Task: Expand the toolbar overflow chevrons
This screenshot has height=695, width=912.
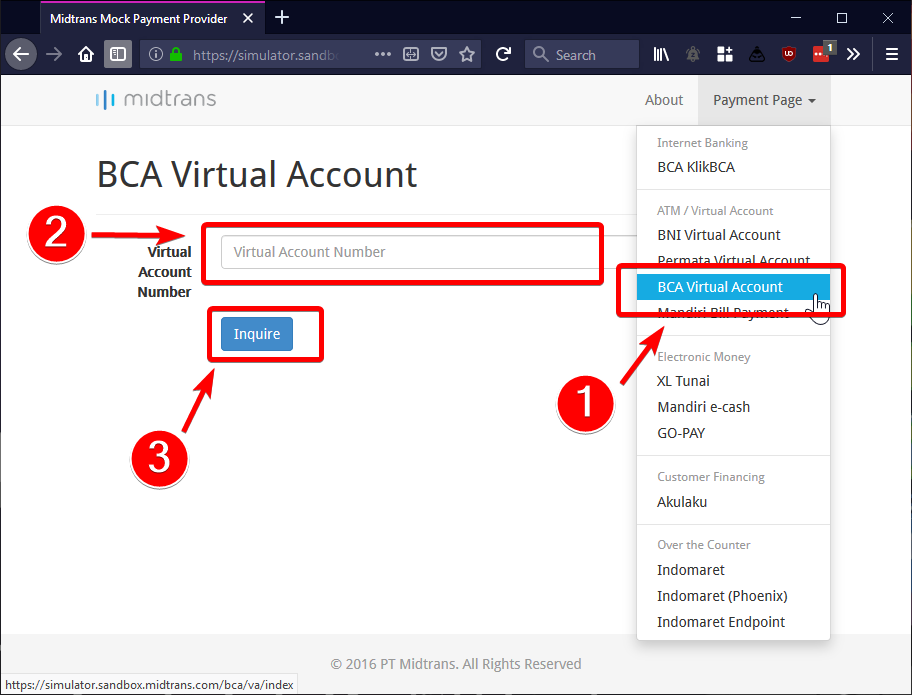Action: click(x=853, y=55)
